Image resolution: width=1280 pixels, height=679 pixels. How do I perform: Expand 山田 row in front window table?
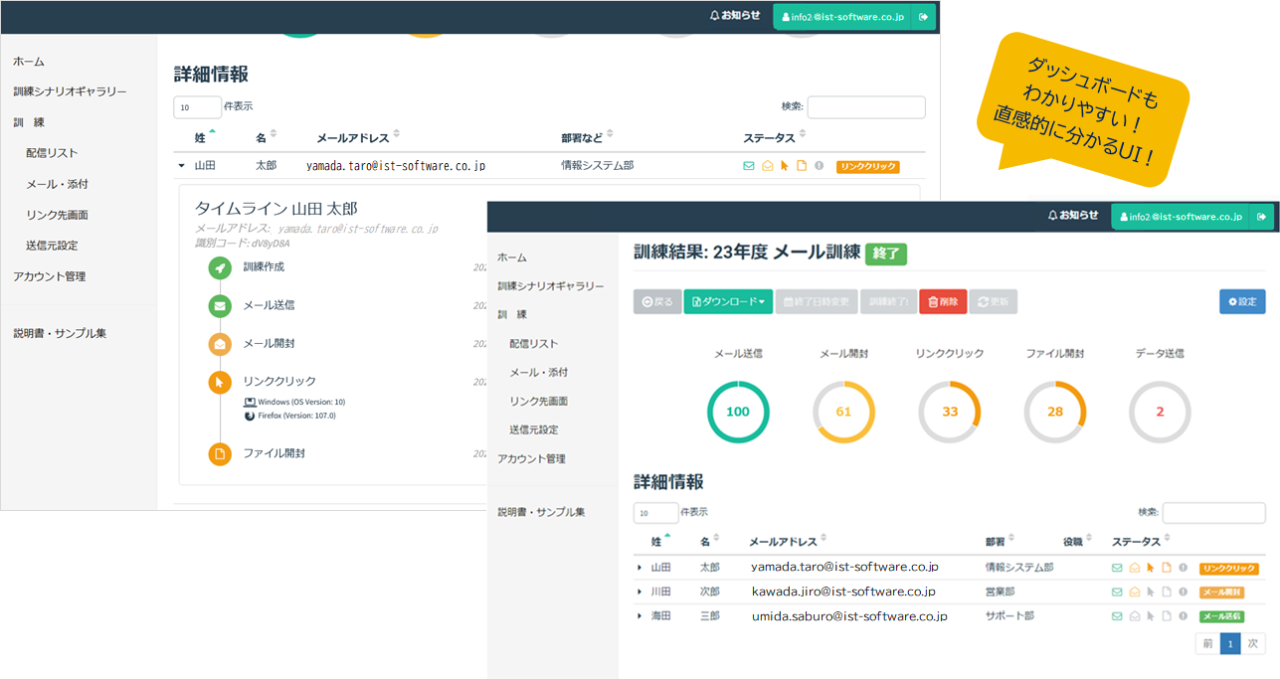pos(639,568)
